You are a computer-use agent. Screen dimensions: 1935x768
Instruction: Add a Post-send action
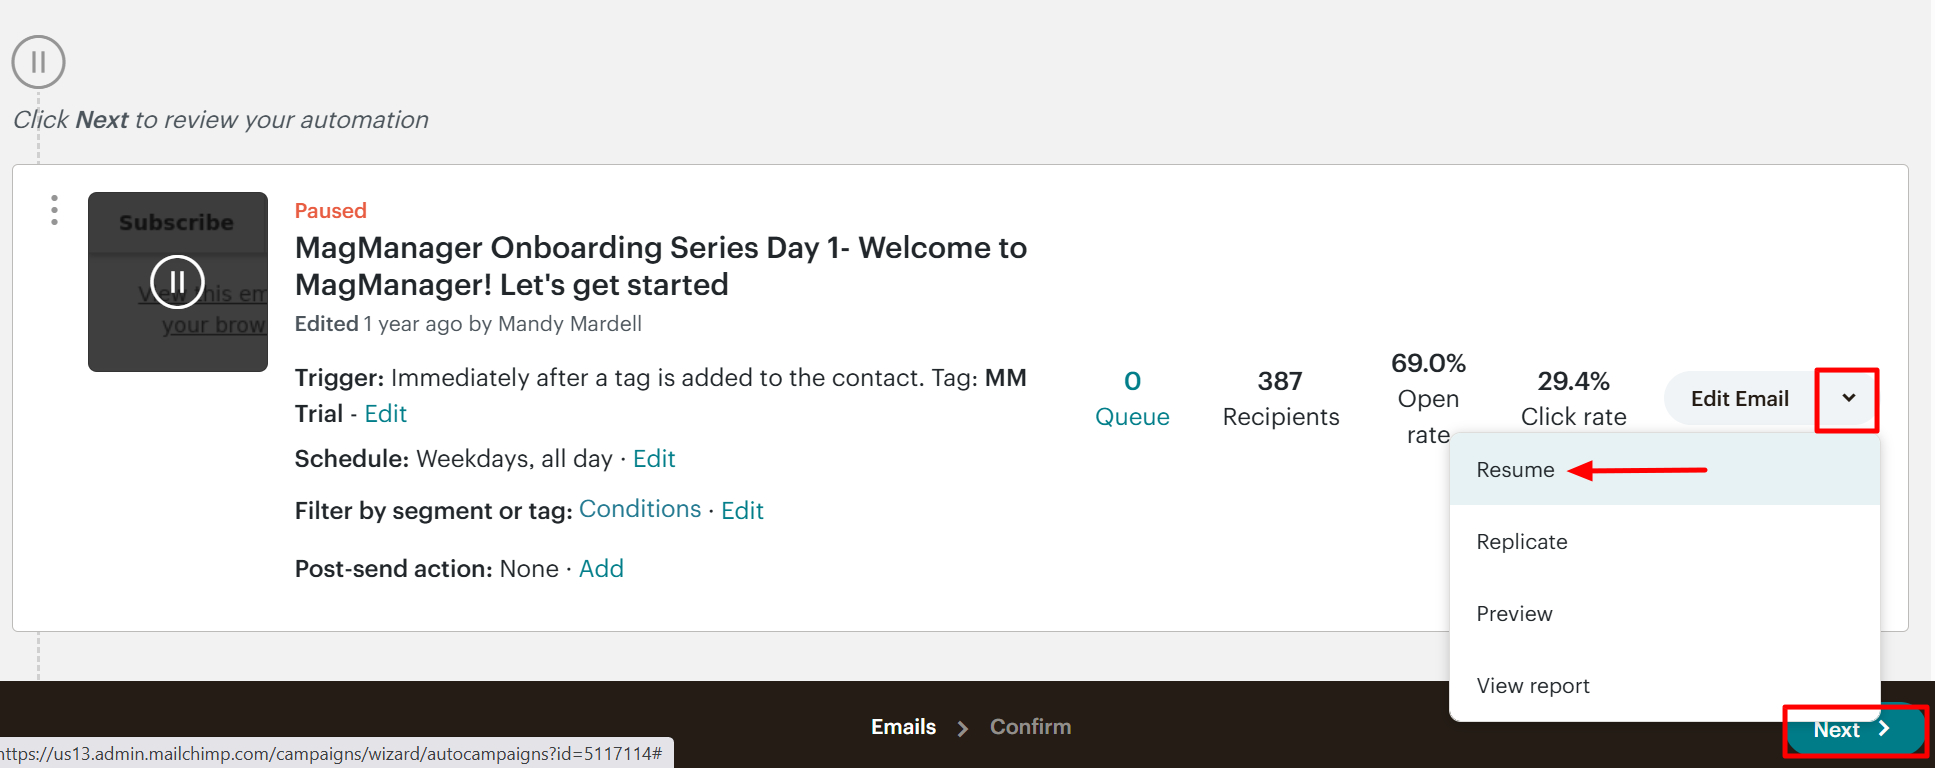601,569
